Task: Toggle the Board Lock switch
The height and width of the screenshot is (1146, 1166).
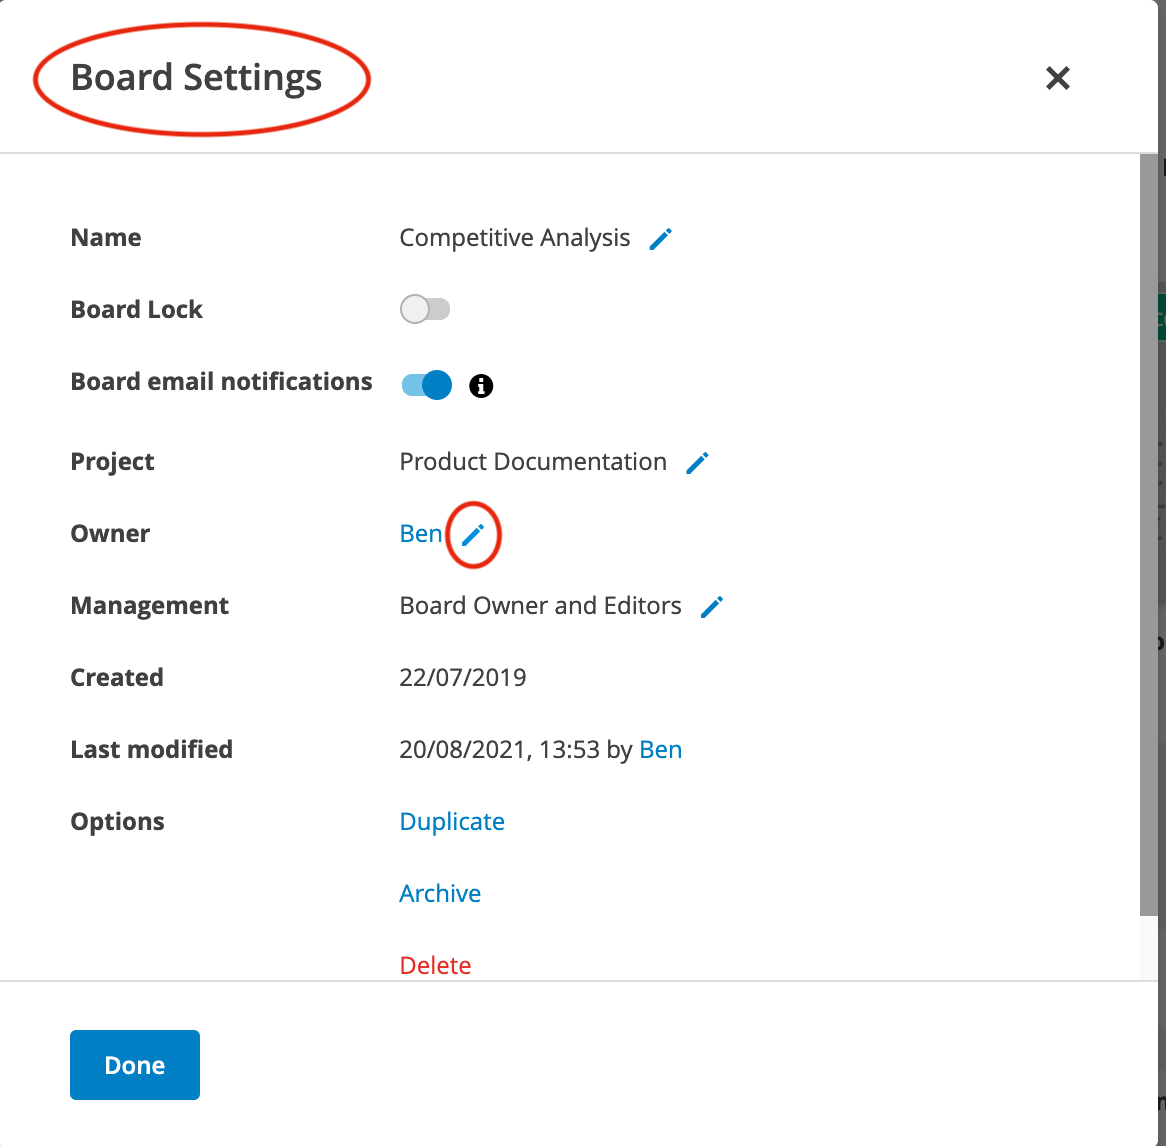Action: (425, 309)
